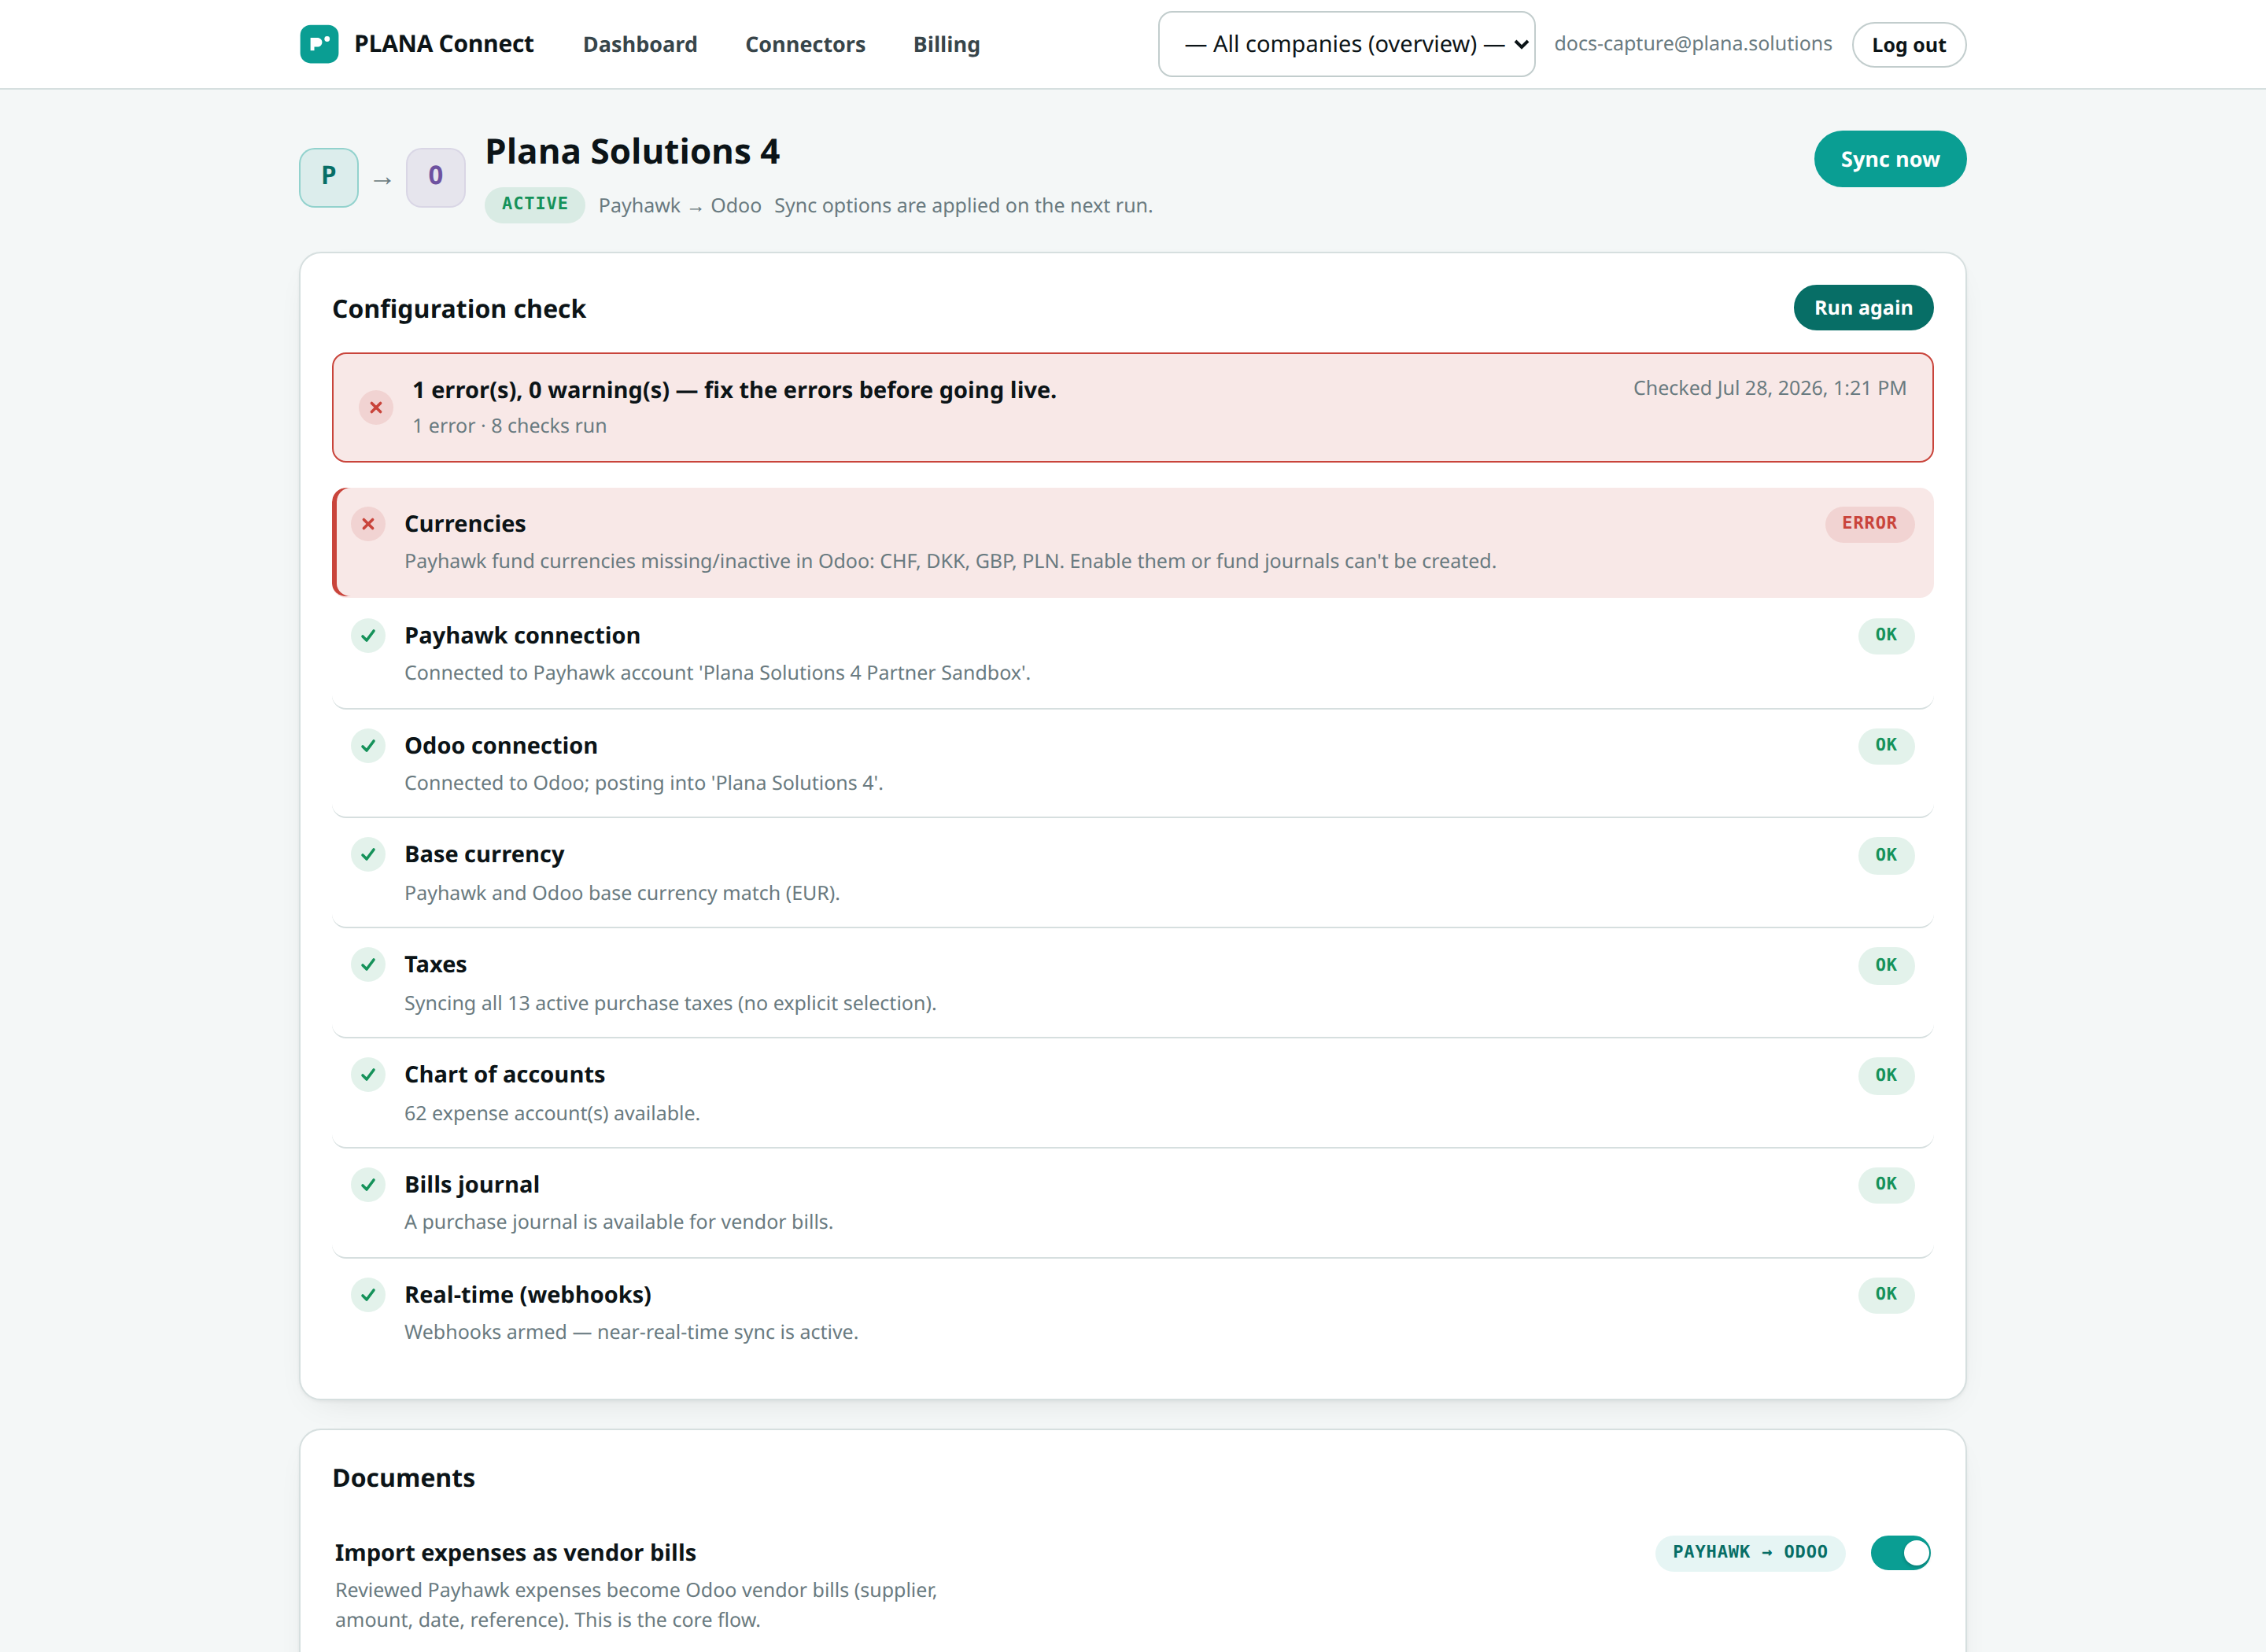
Task: Click the PLANA Connect logo icon
Action: pos(319,44)
